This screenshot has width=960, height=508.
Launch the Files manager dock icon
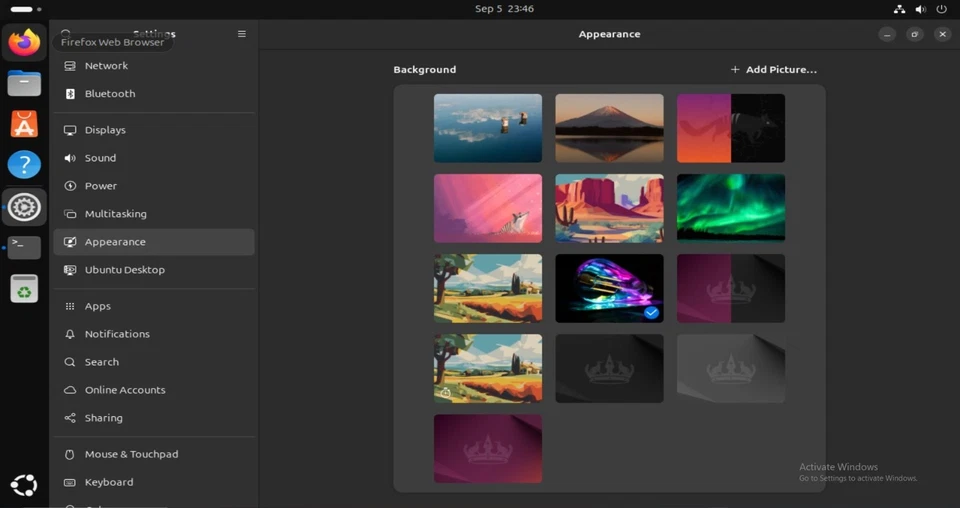pos(24,83)
